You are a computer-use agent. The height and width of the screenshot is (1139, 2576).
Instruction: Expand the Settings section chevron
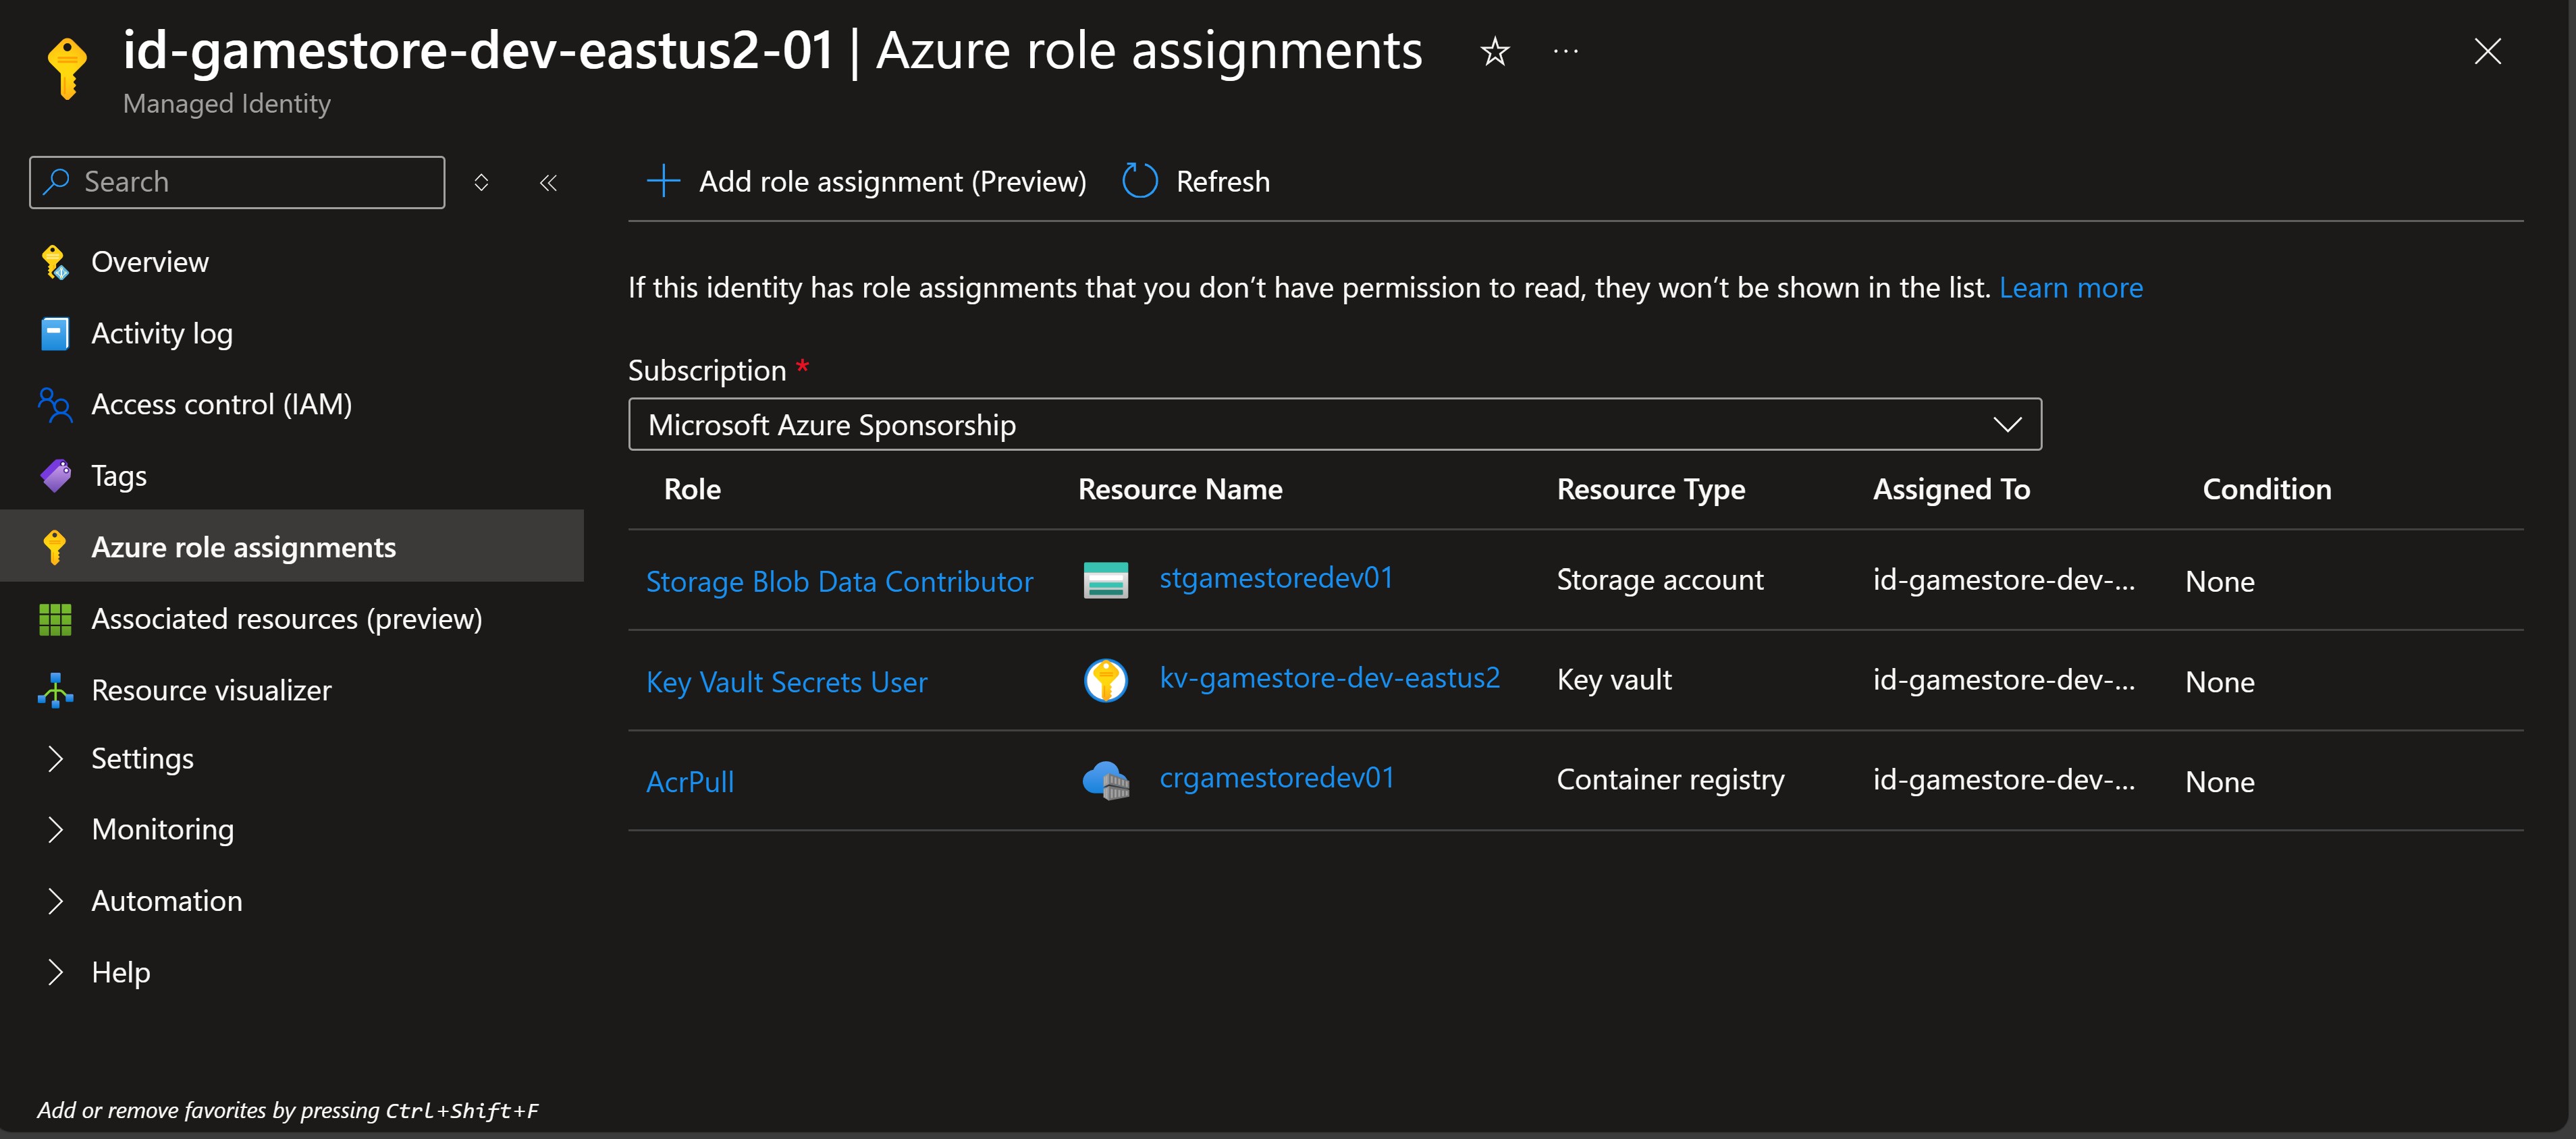coord(55,759)
